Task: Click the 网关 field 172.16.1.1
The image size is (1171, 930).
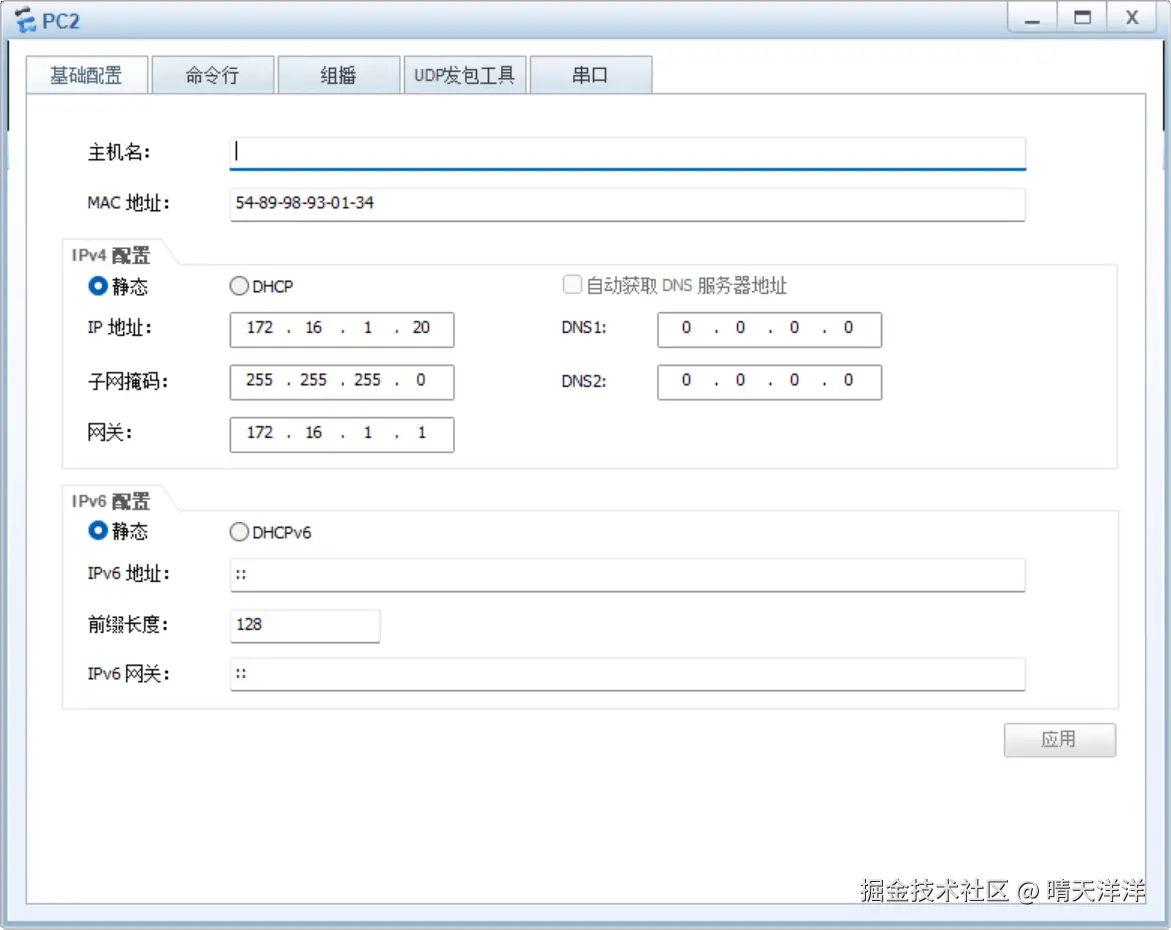Action: tap(342, 434)
